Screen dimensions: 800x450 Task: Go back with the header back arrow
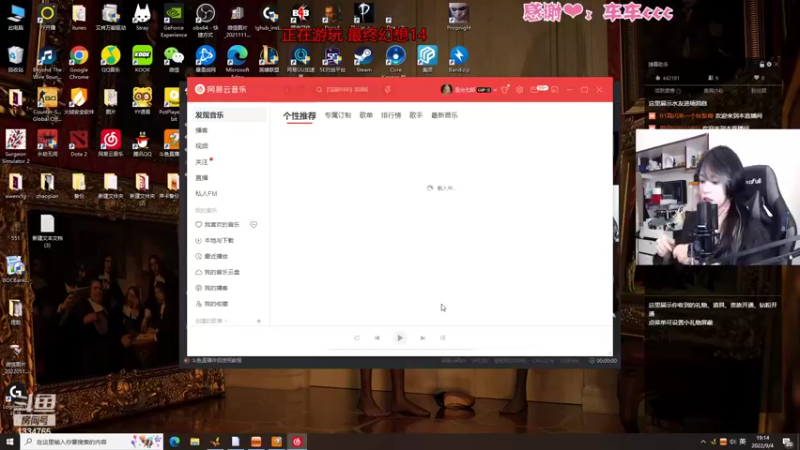pos(287,89)
